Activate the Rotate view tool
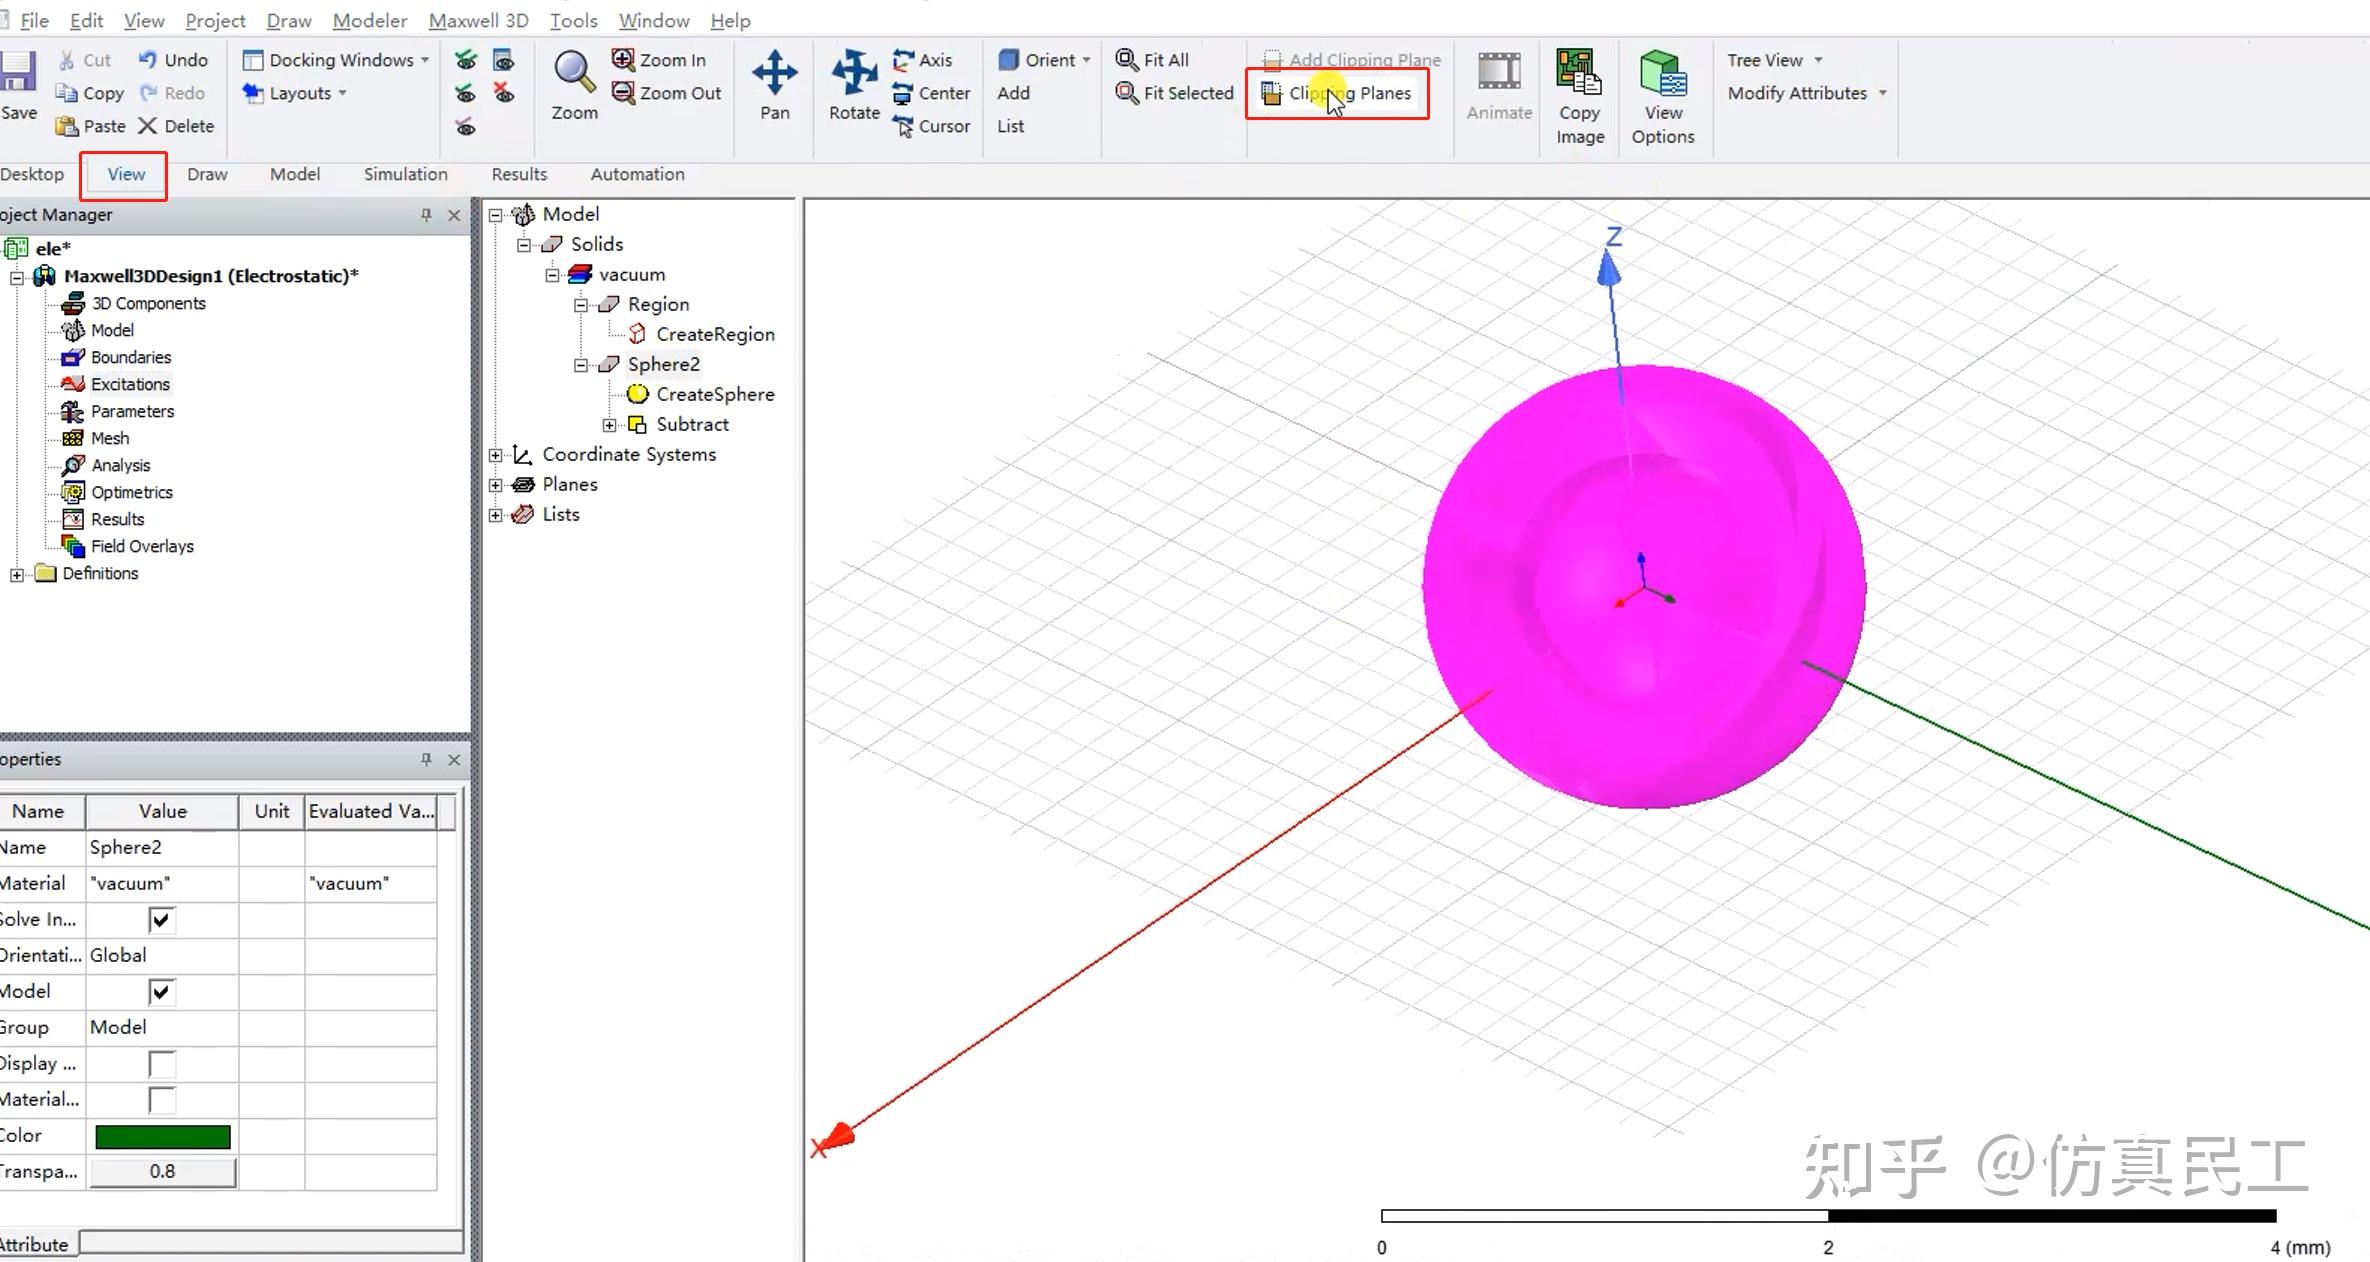 pyautogui.click(x=854, y=72)
